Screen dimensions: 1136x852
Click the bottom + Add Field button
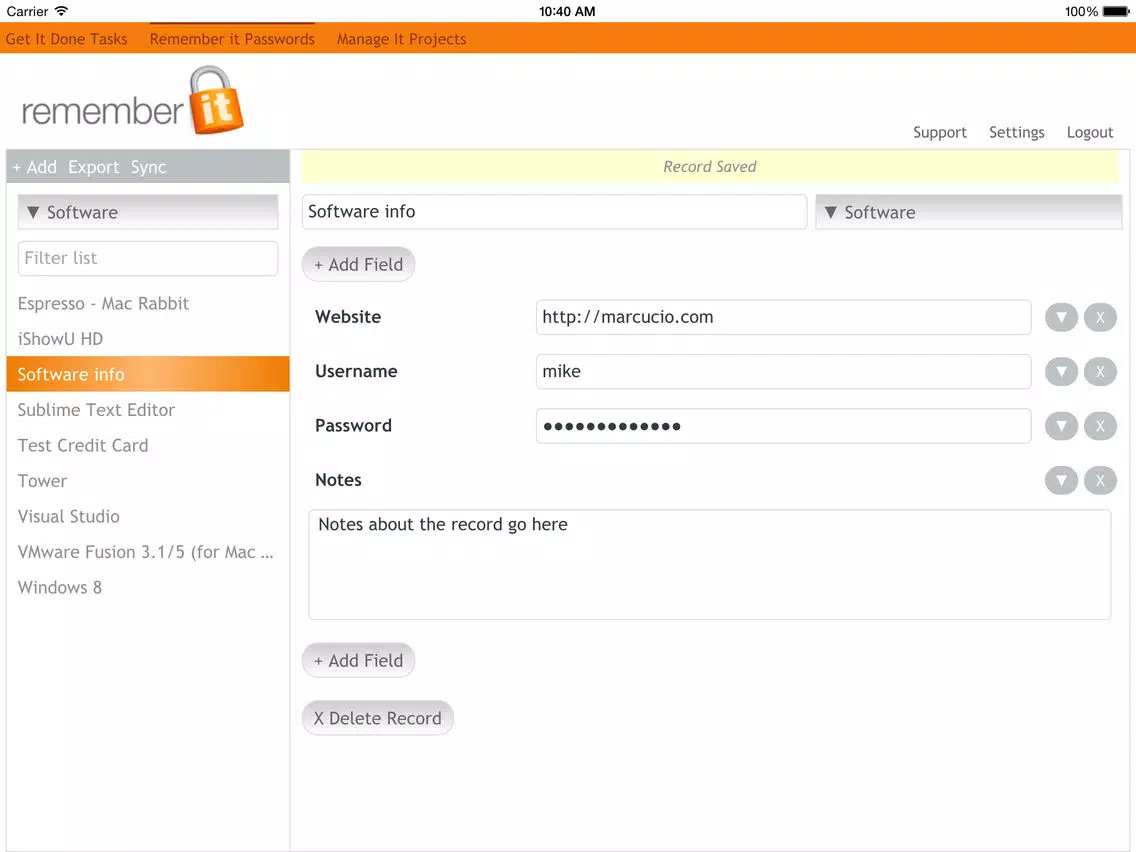point(358,661)
